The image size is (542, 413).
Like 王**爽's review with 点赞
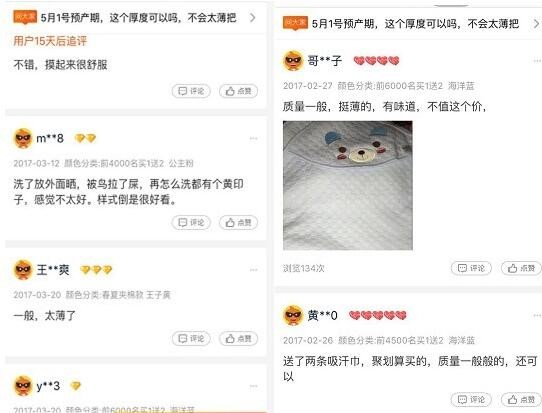(x=238, y=339)
